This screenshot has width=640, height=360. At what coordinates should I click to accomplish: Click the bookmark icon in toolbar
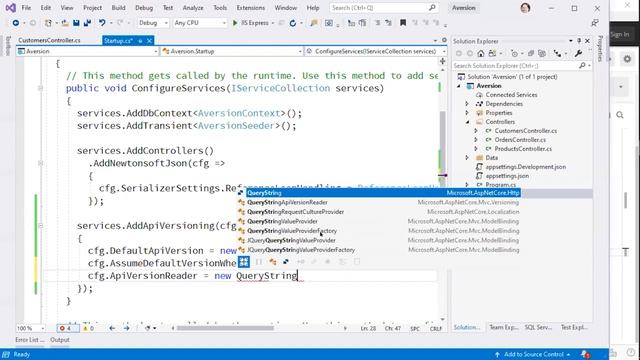403,23
